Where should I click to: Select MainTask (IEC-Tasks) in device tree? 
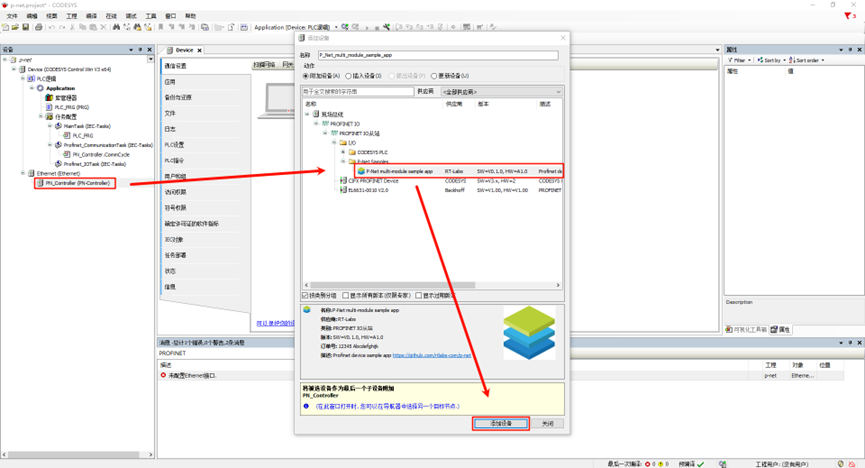pyautogui.click(x=87, y=126)
